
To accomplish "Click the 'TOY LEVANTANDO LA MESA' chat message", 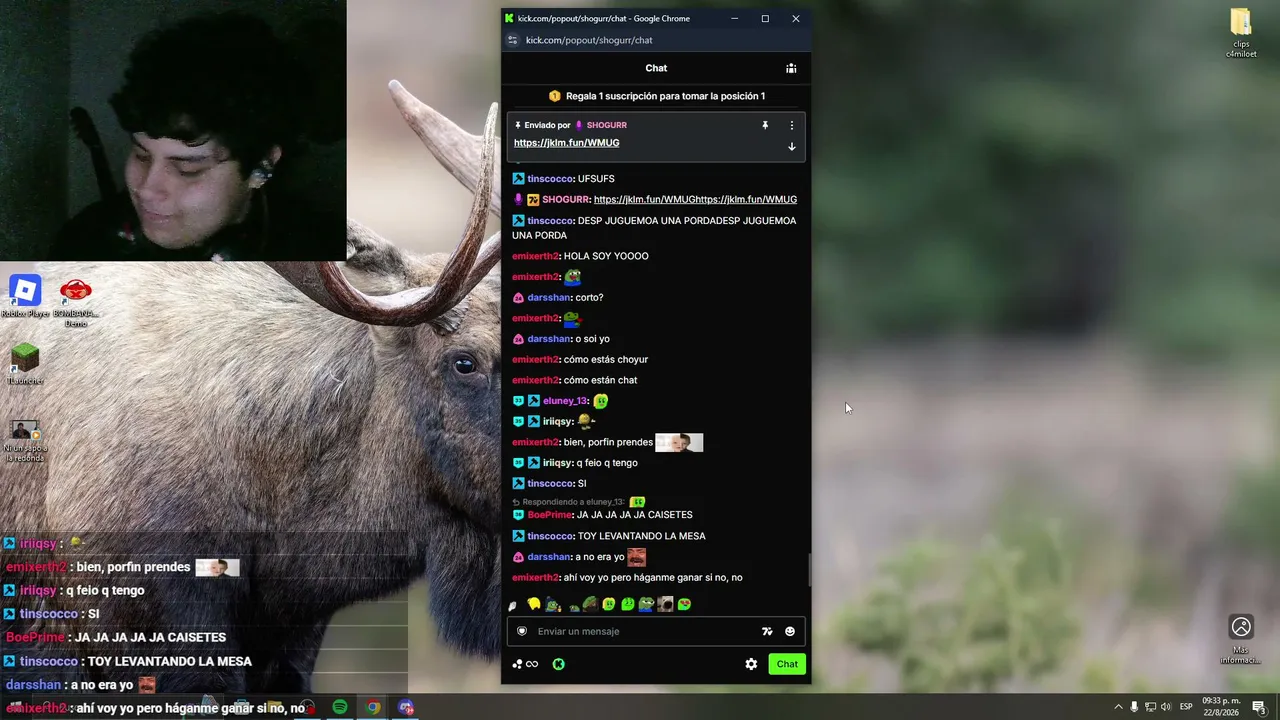I will tap(609, 536).
